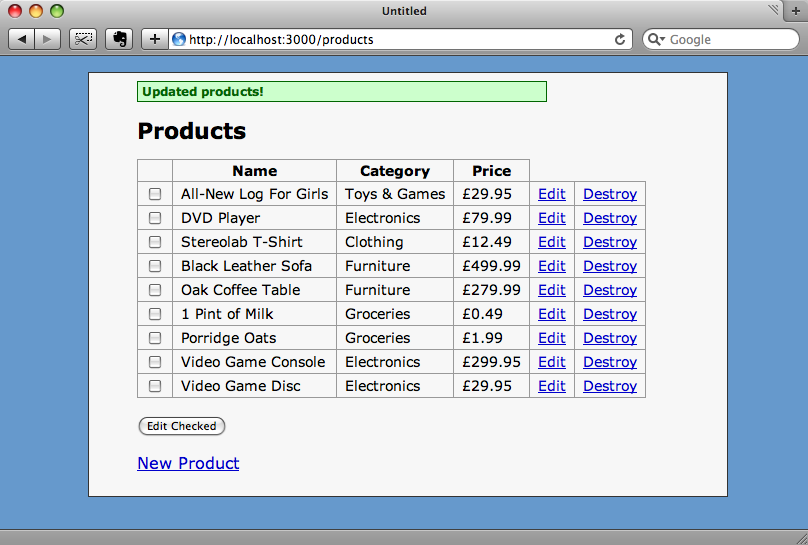Click the Price column header
This screenshot has width=808, height=545.
(492, 171)
